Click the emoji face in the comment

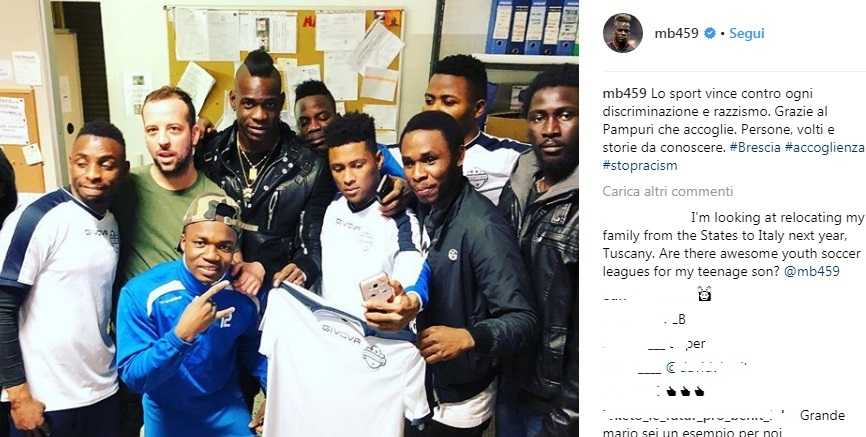pos(704,293)
